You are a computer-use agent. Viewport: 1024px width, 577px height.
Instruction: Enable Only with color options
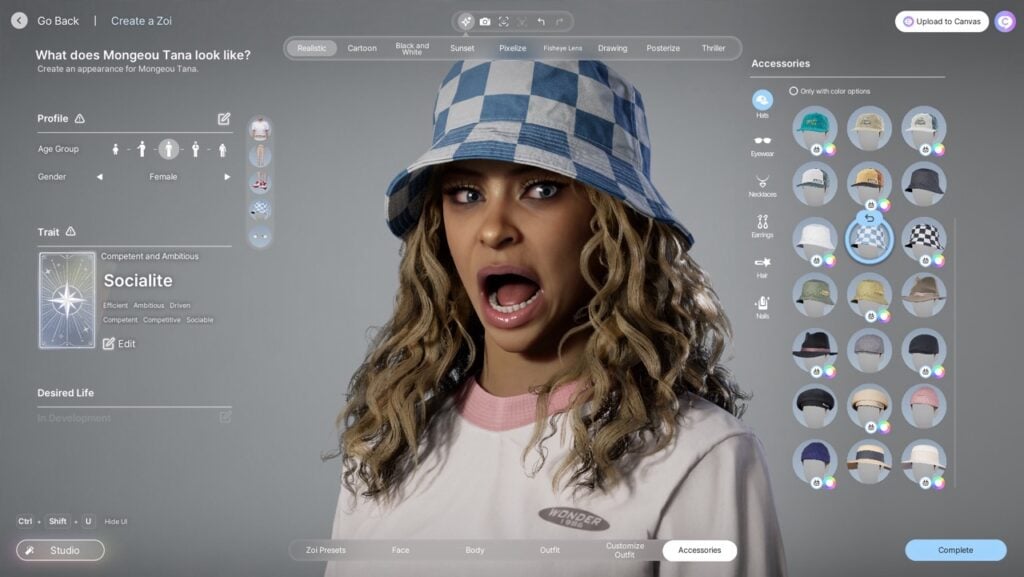pyautogui.click(x=794, y=91)
